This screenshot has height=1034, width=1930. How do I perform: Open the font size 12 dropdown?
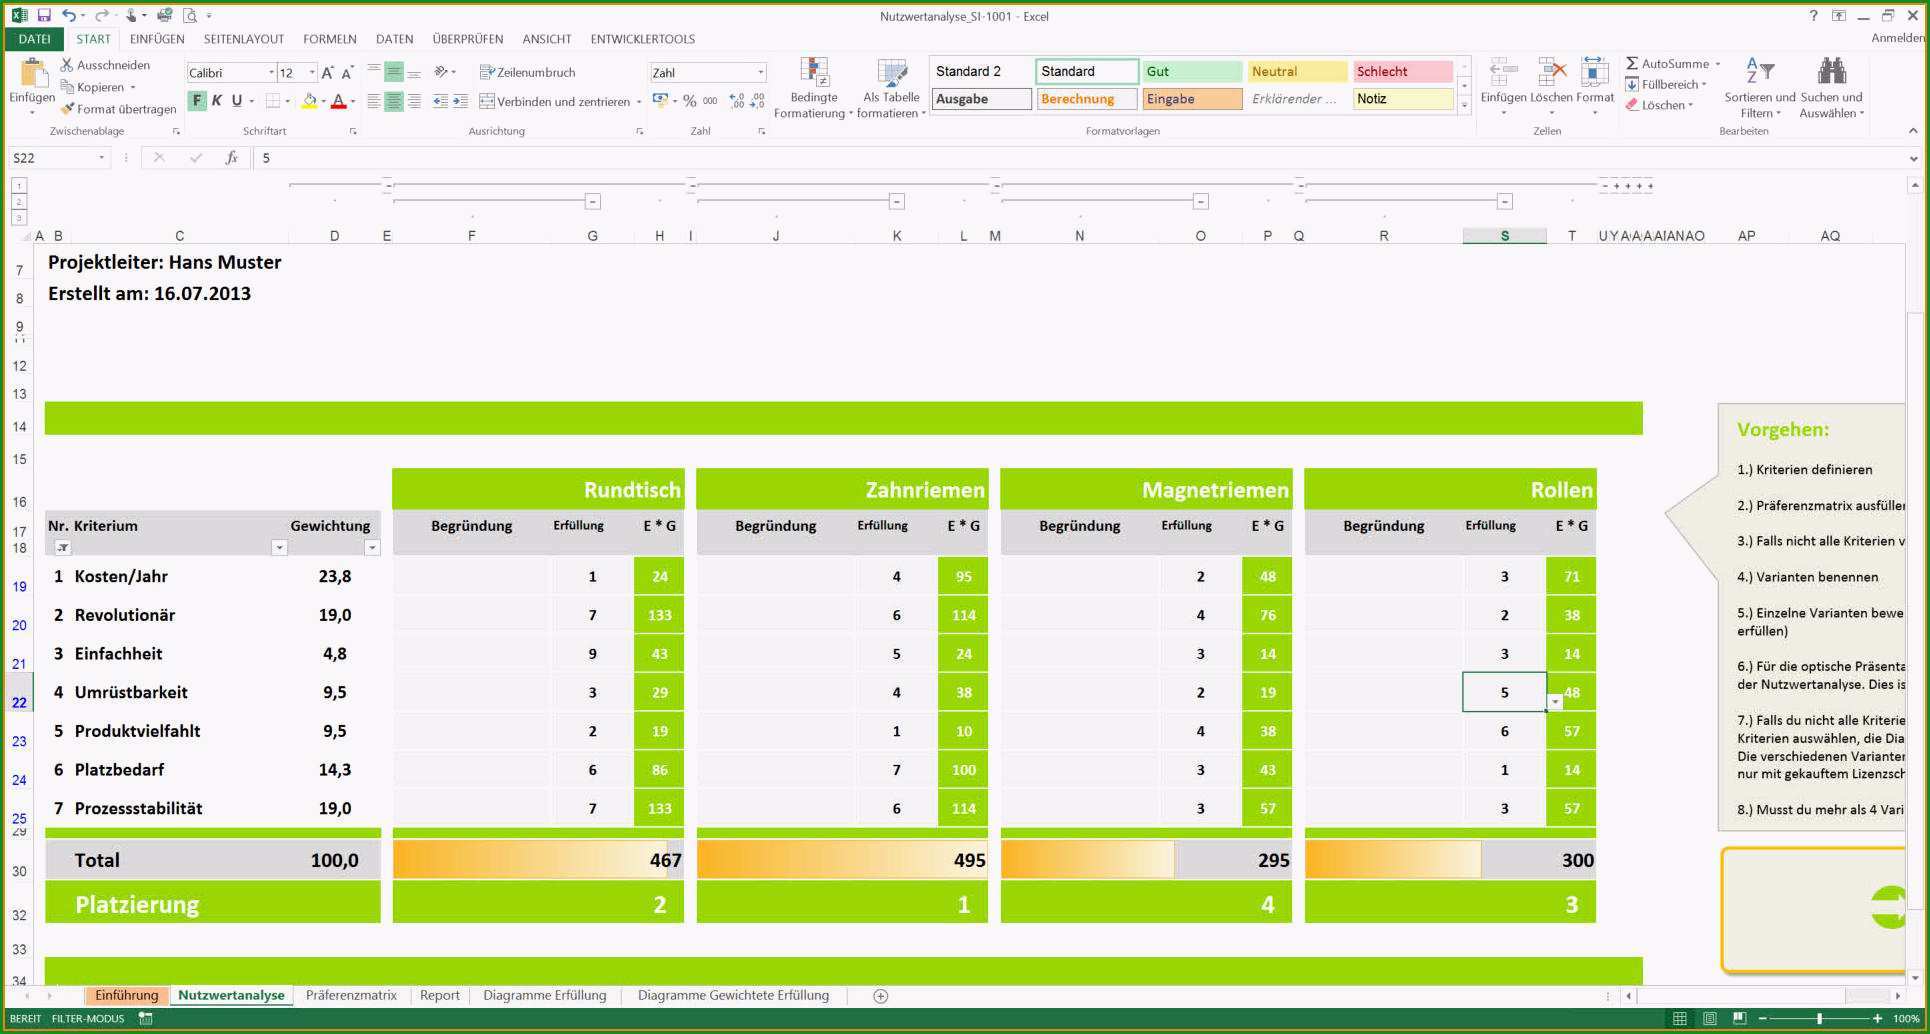pyautogui.click(x=312, y=73)
